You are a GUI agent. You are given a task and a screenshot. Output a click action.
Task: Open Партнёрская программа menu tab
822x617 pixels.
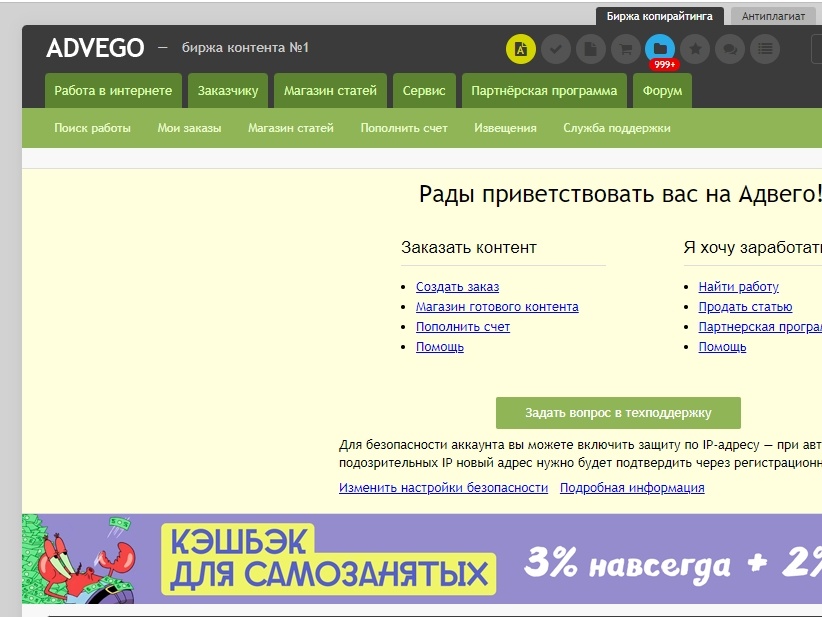pos(544,91)
